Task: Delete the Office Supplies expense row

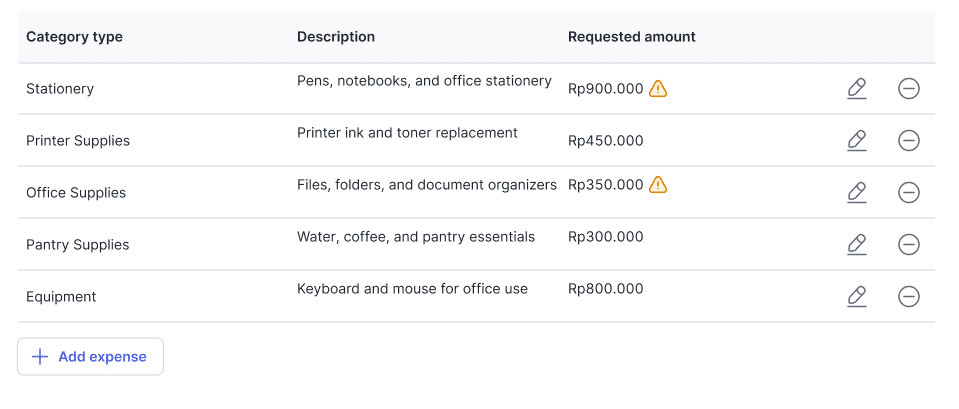Action: click(x=908, y=193)
